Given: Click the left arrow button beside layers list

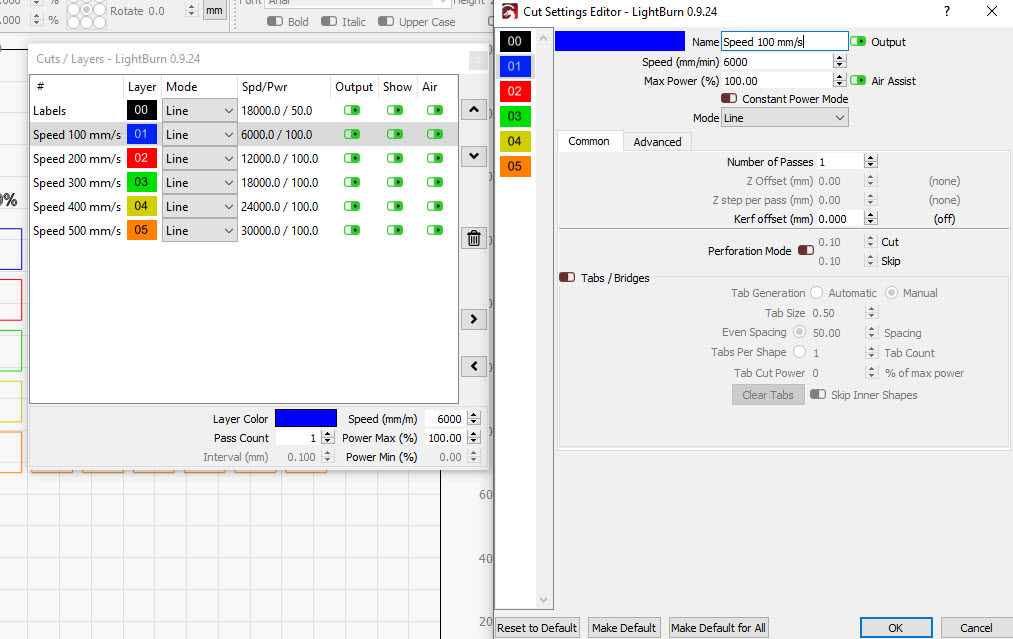Looking at the screenshot, I should tap(474, 366).
